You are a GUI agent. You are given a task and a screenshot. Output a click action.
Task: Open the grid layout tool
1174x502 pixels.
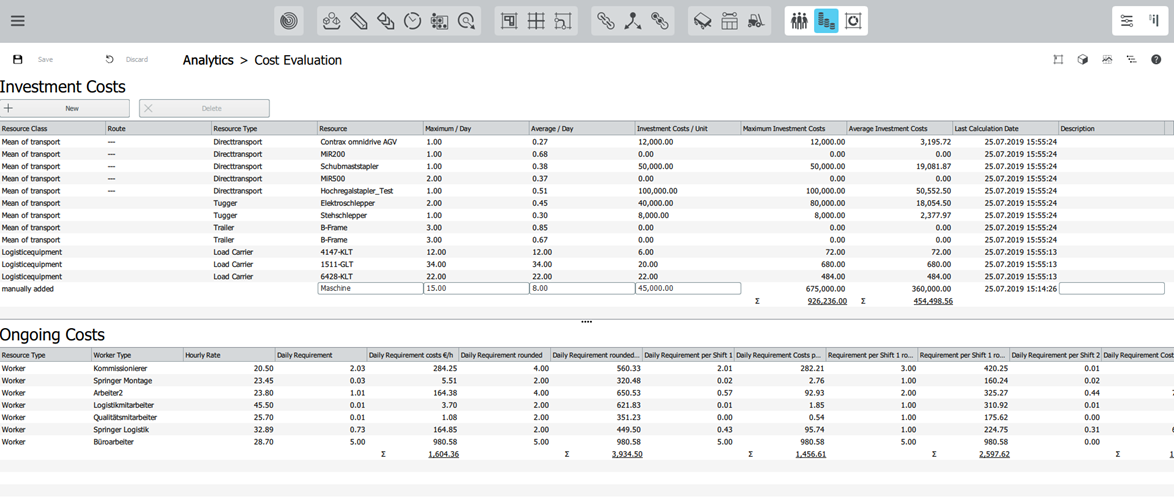[536, 21]
